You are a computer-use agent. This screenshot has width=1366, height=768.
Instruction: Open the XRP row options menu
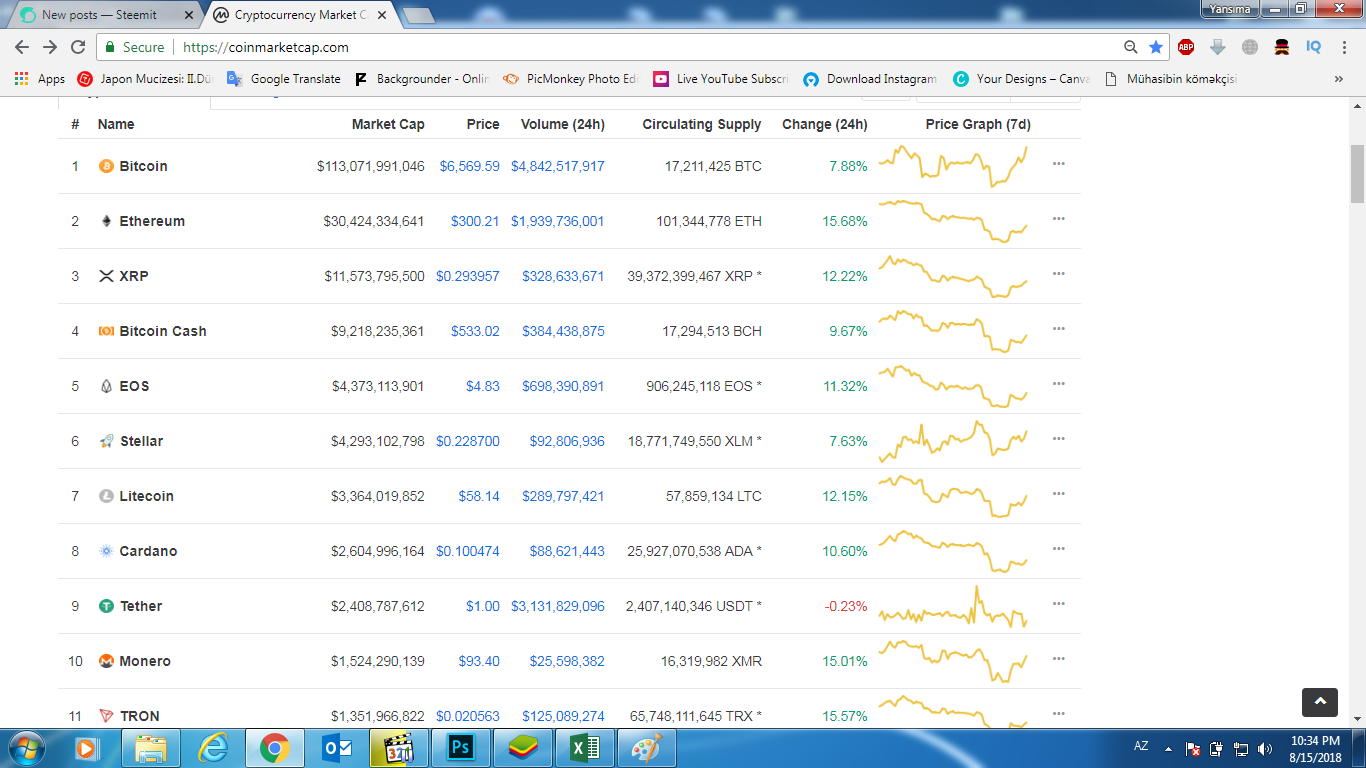1059,274
